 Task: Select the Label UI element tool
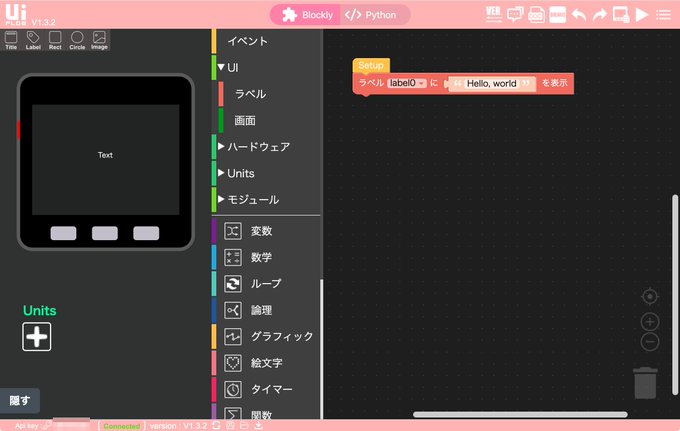[33, 40]
